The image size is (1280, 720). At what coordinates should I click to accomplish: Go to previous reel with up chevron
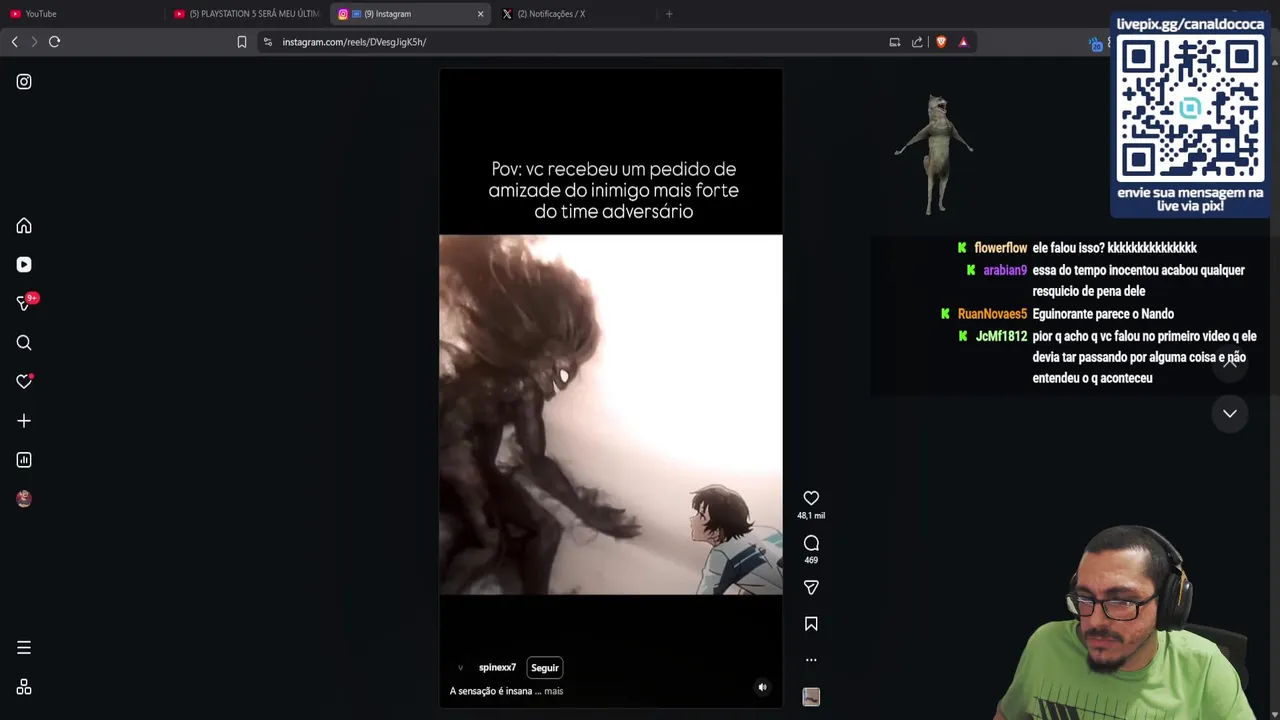click(1230, 363)
